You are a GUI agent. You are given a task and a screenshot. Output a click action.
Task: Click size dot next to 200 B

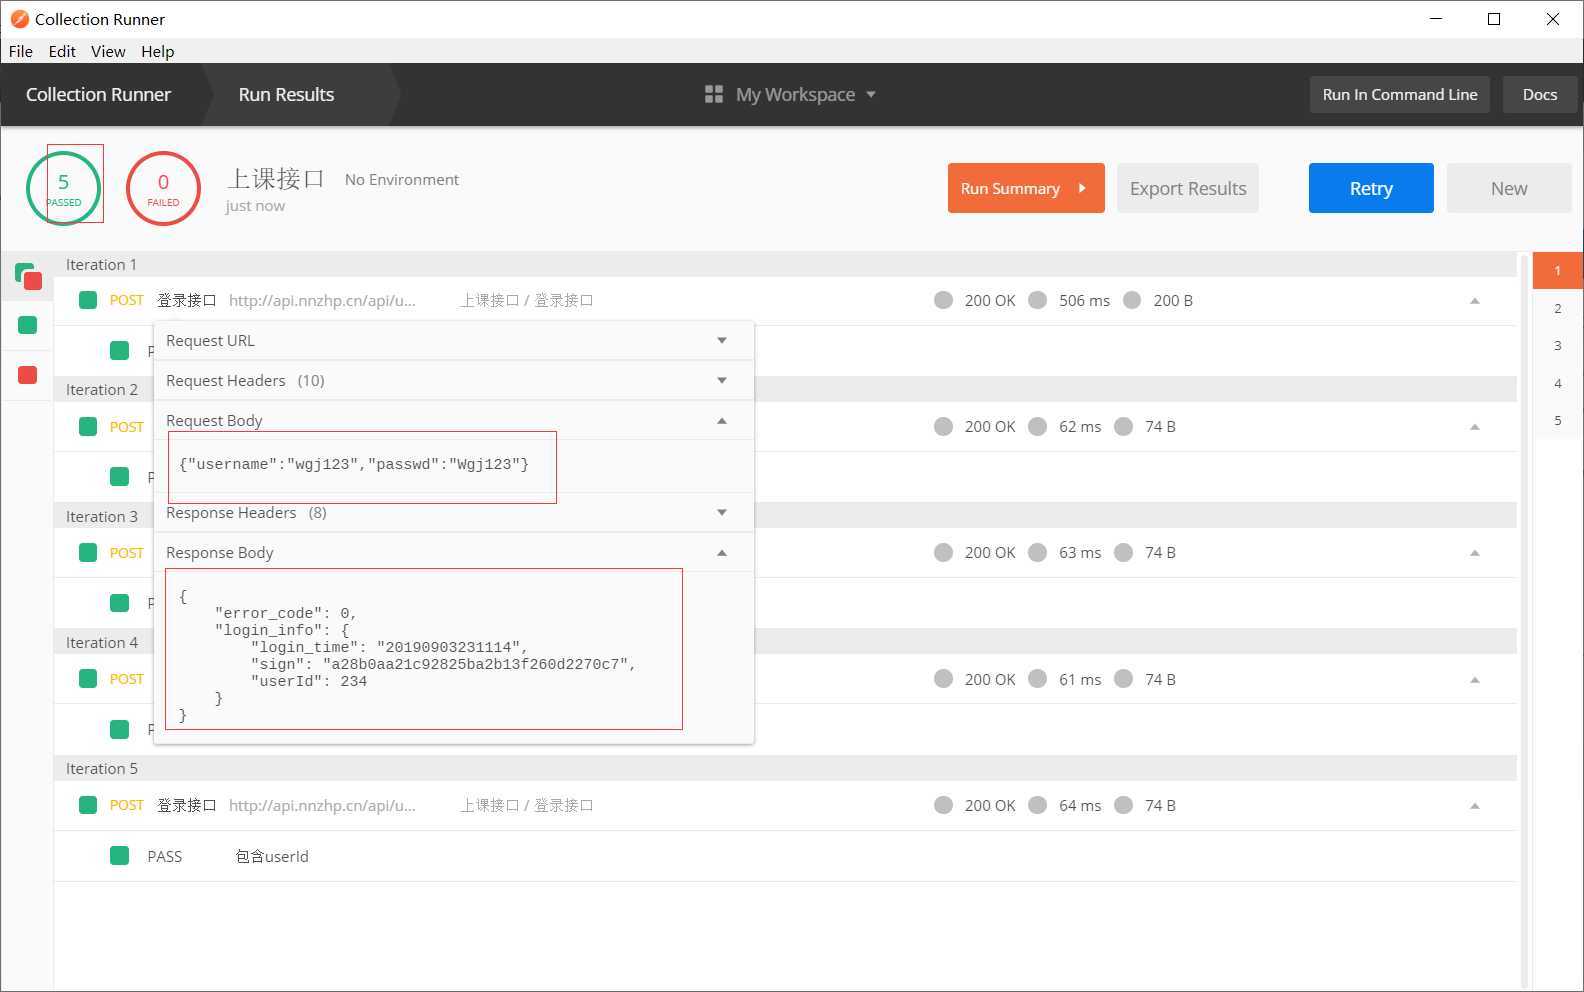(x=1132, y=300)
